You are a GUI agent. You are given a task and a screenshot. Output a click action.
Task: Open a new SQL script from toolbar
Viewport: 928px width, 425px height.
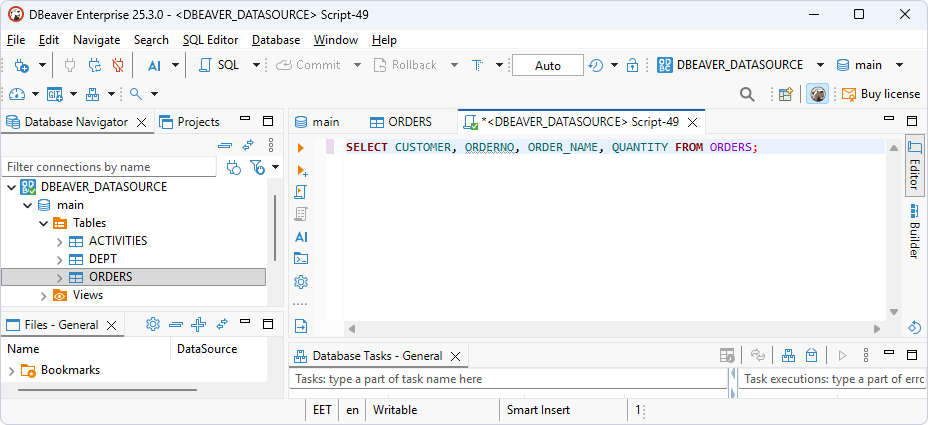pyautogui.click(x=219, y=65)
